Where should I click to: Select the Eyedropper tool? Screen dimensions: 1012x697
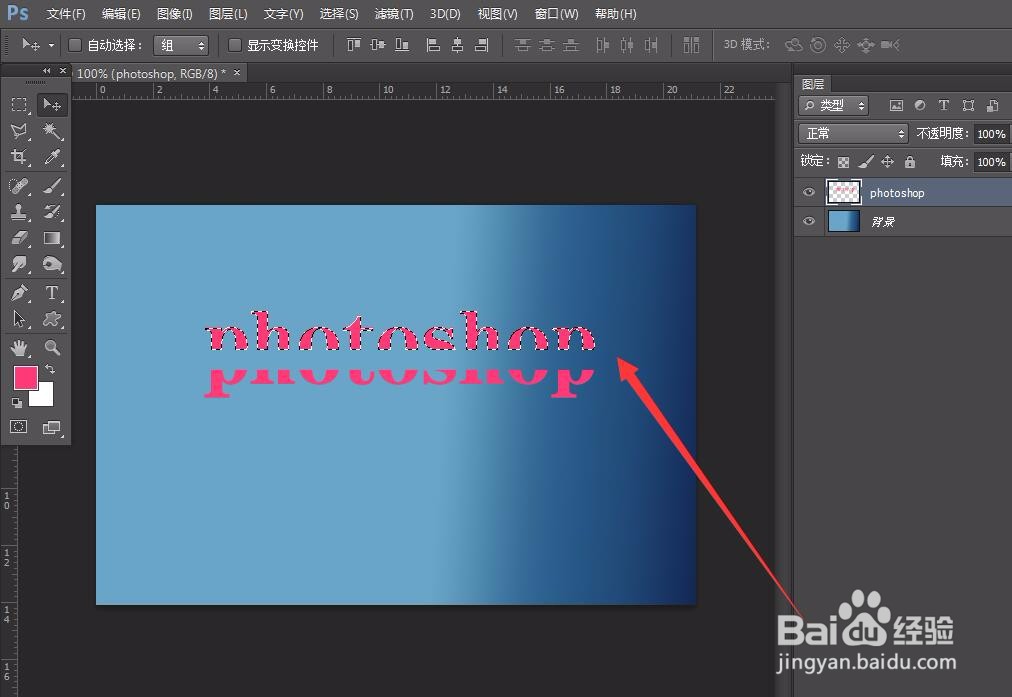(x=52, y=157)
